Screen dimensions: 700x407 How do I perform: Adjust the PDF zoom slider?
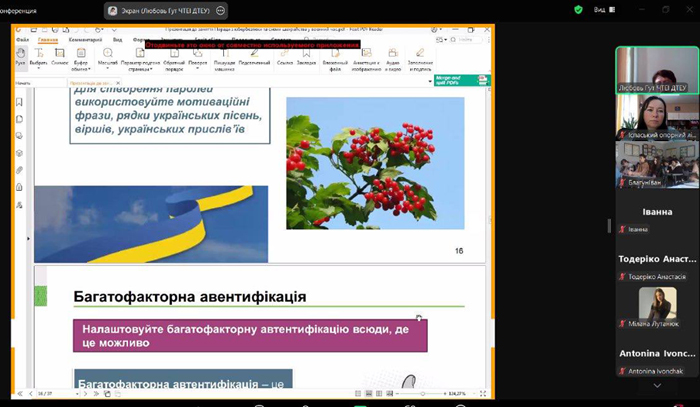tap(422, 394)
